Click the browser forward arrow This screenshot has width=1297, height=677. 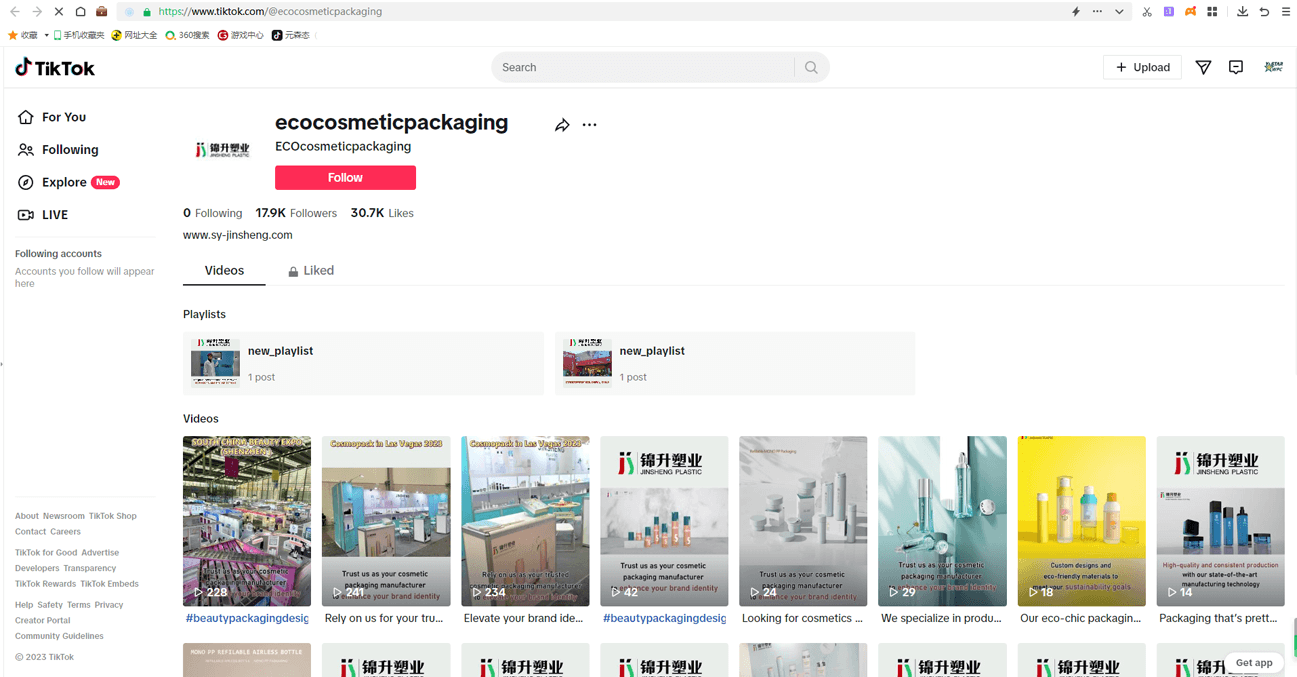(37, 12)
